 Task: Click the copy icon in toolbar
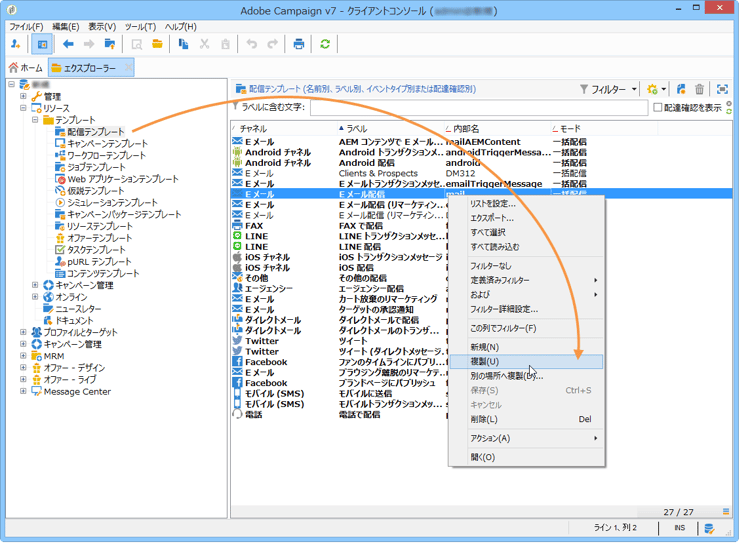[x=183, y=44]
